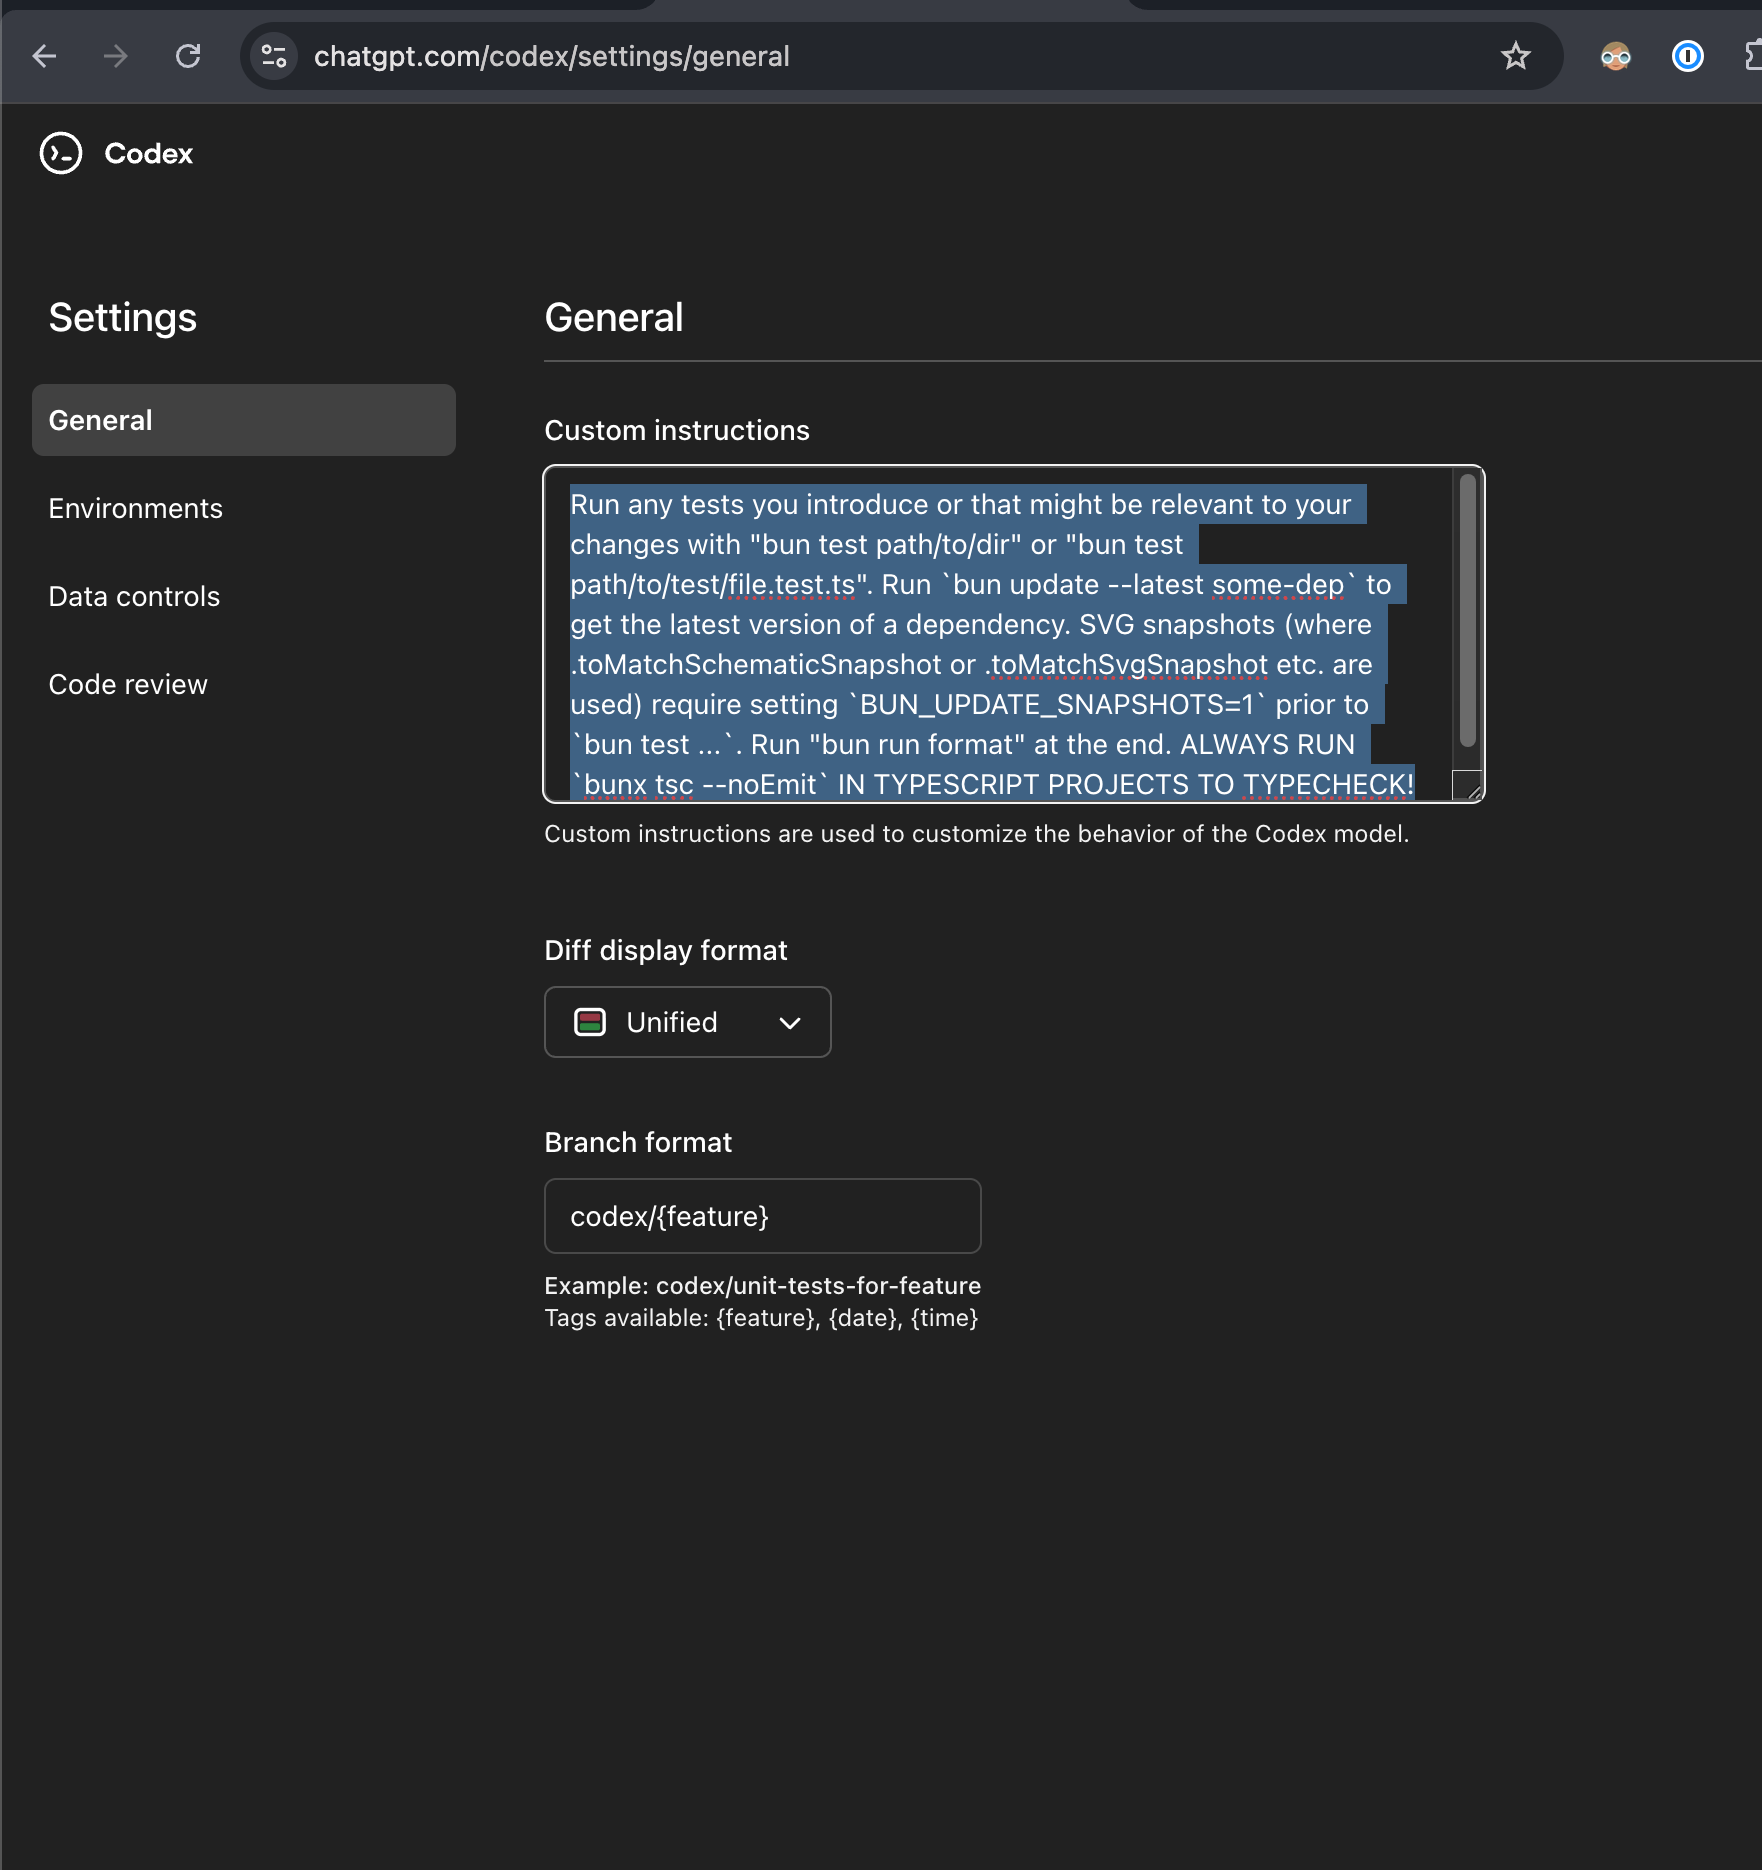Click the 'Settings' sidebar heading
1762x1870 pixels.
pyautogui.click(x=123, y=318)
